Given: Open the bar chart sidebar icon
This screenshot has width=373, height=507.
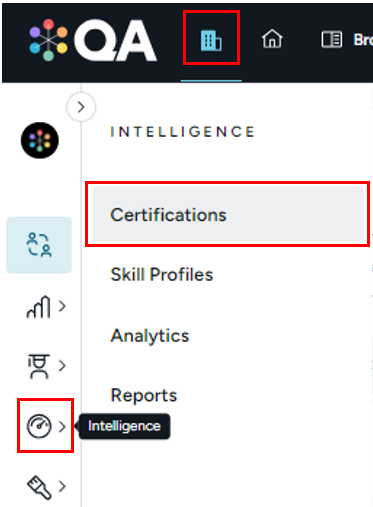Looking at the screenshot, I should [x=39, y=307].
